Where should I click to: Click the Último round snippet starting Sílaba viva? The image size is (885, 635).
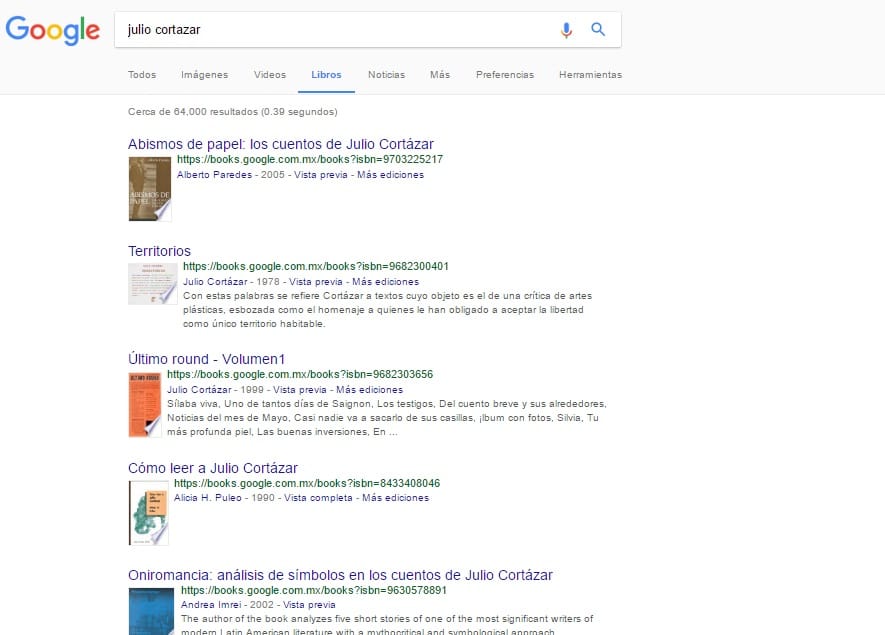(387, 418)
